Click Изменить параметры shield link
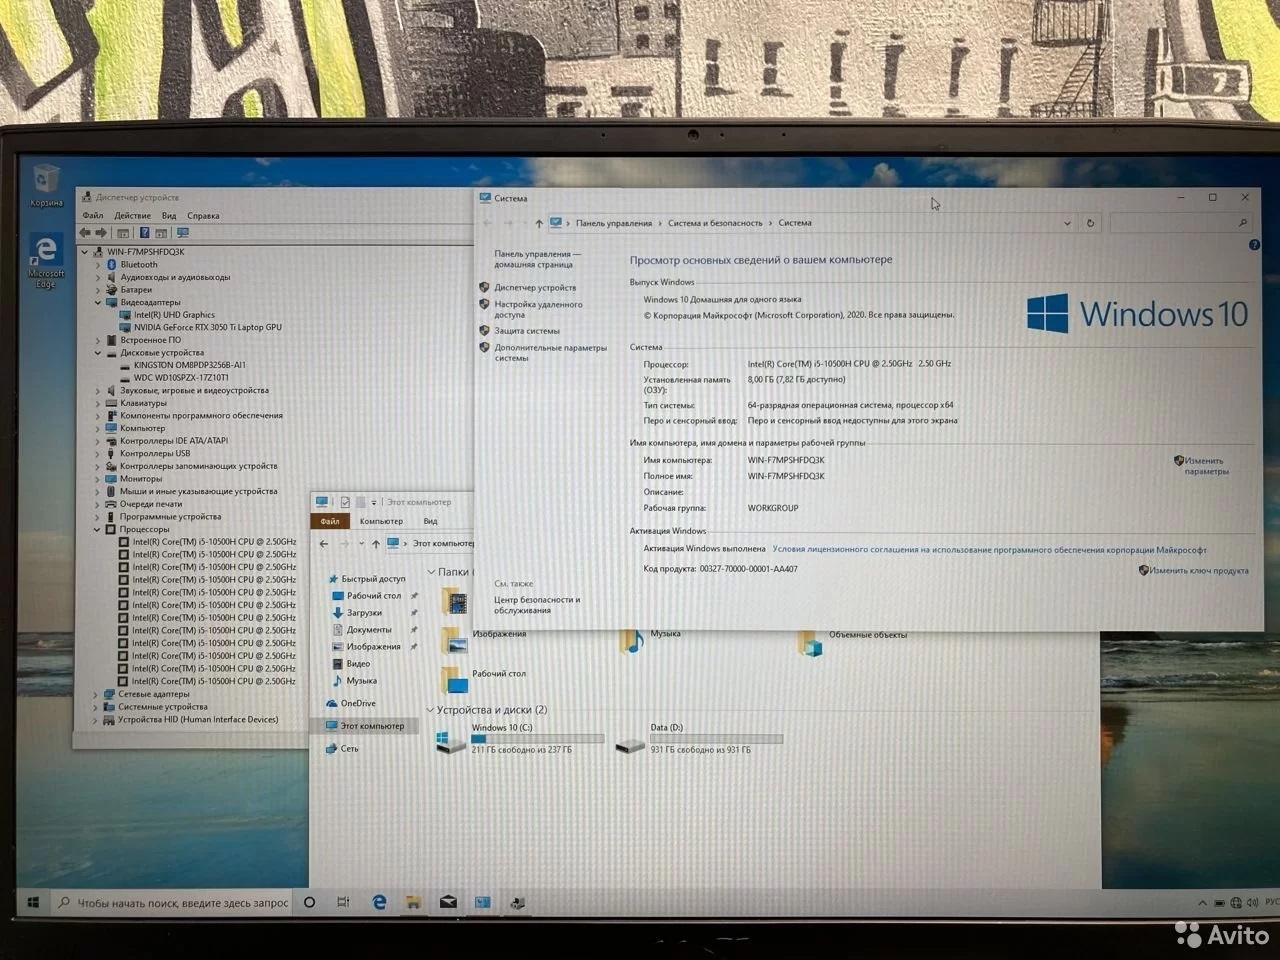1280x960 pixels. tap(1206, 466)
